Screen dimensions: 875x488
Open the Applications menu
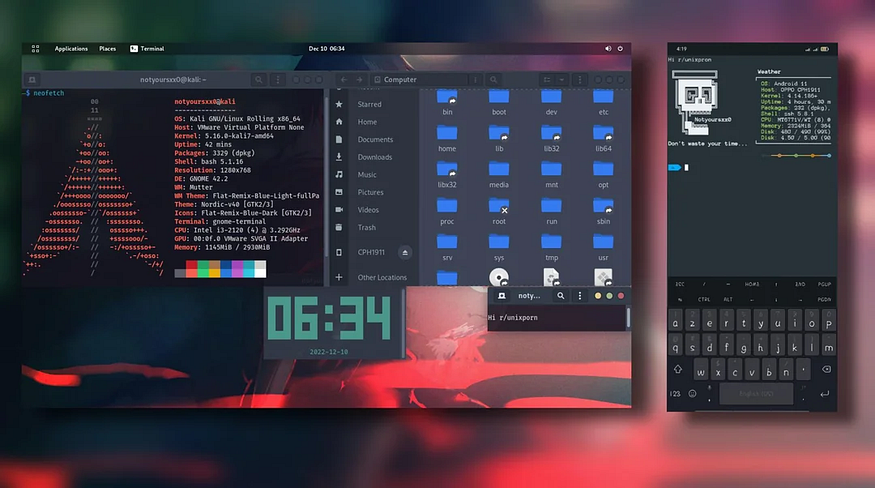tap(71, 48)
